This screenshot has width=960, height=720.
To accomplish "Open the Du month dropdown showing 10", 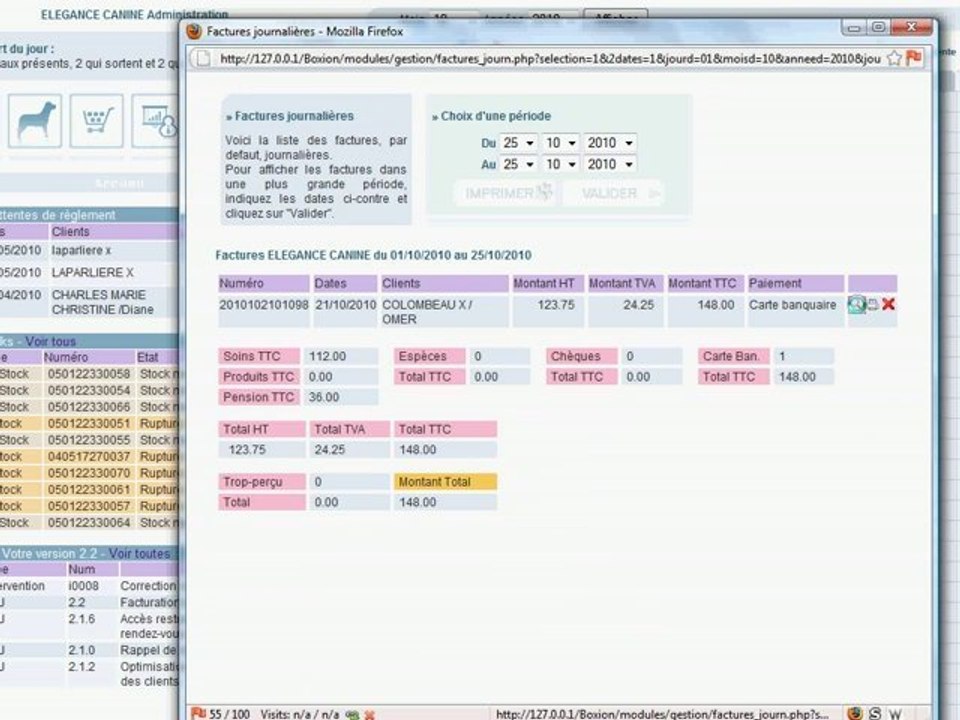I will (x=560, y=143).
